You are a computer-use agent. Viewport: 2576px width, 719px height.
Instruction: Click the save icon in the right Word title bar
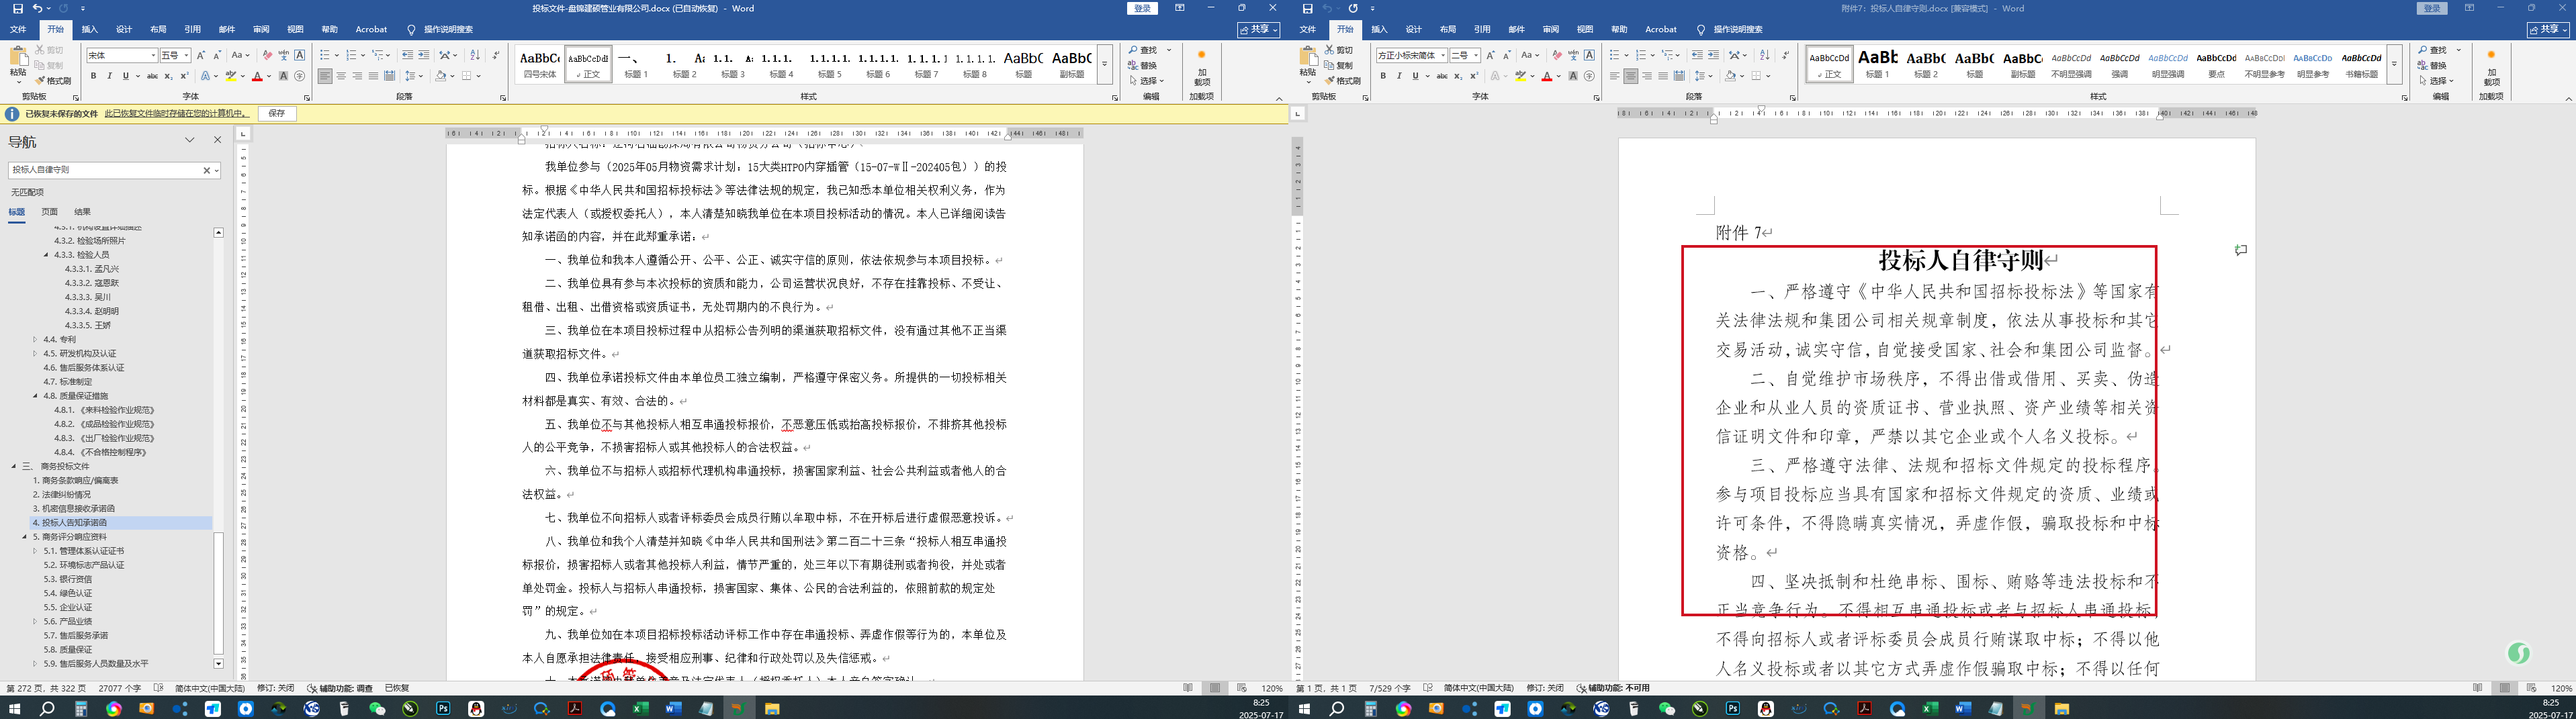tap(1307, 8)
